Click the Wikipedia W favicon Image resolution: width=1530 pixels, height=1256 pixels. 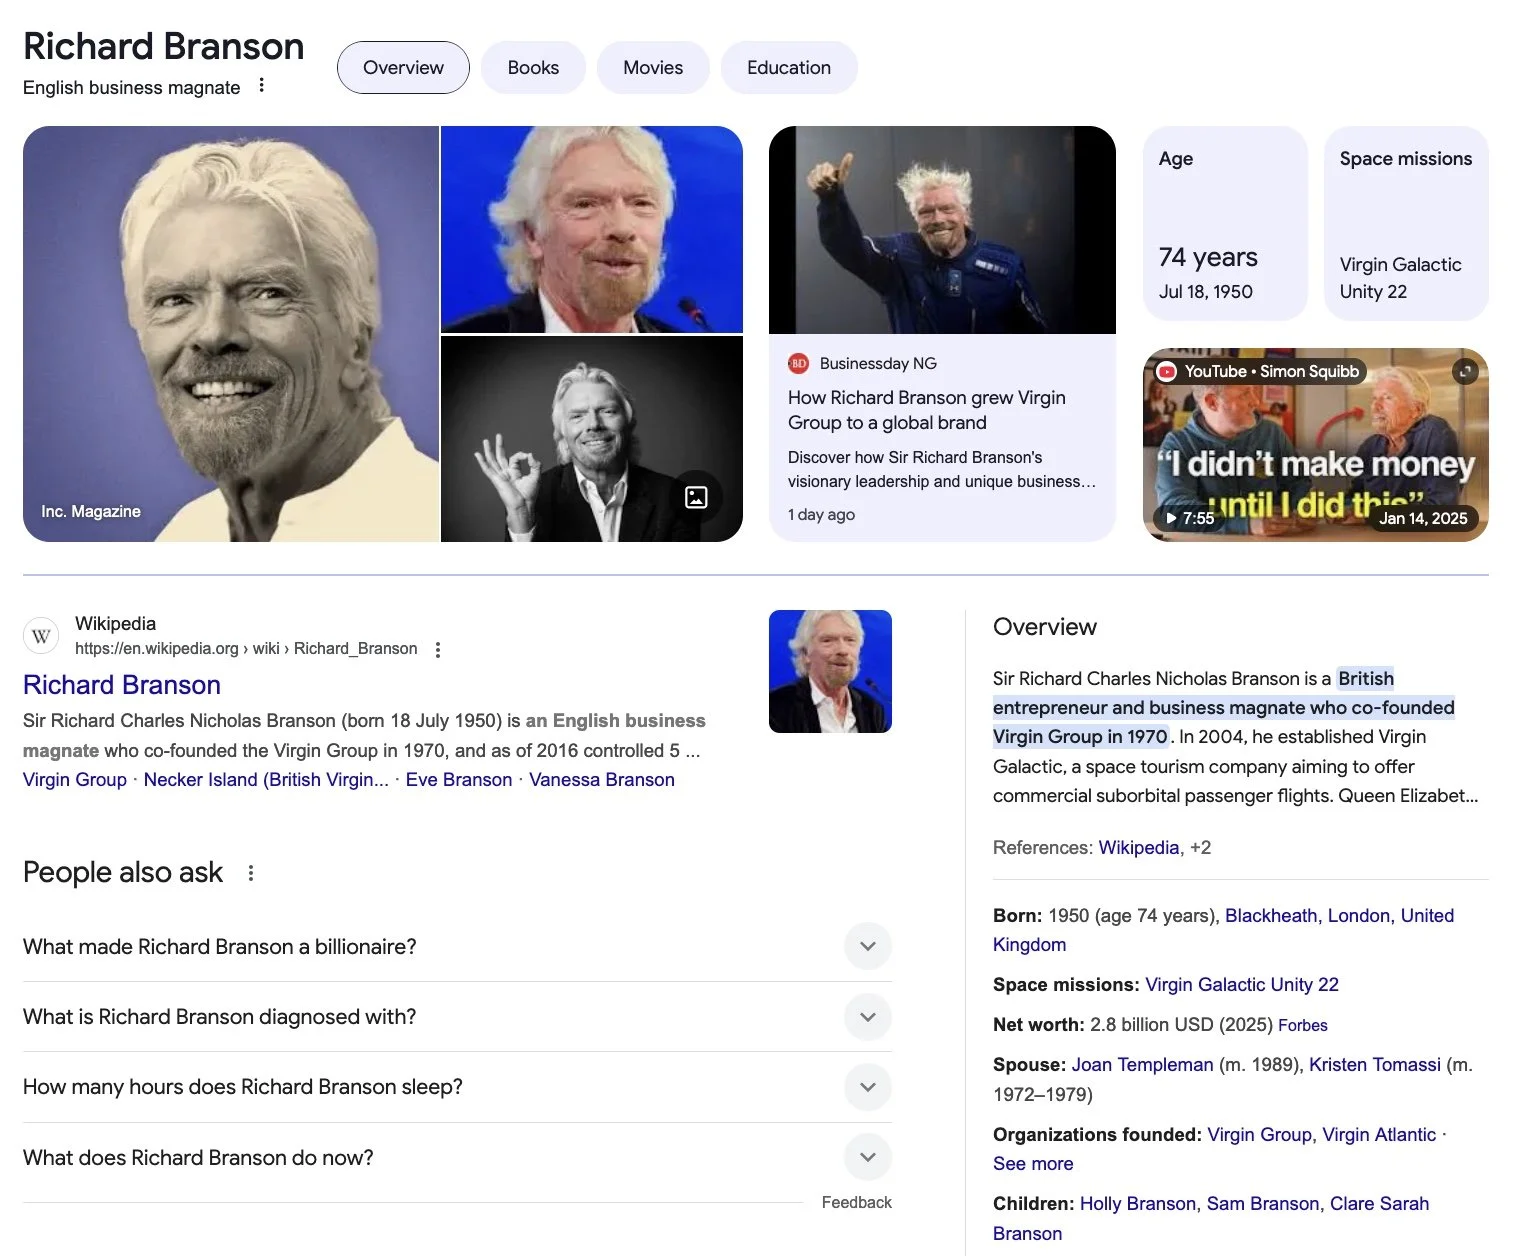pos(42,636)
